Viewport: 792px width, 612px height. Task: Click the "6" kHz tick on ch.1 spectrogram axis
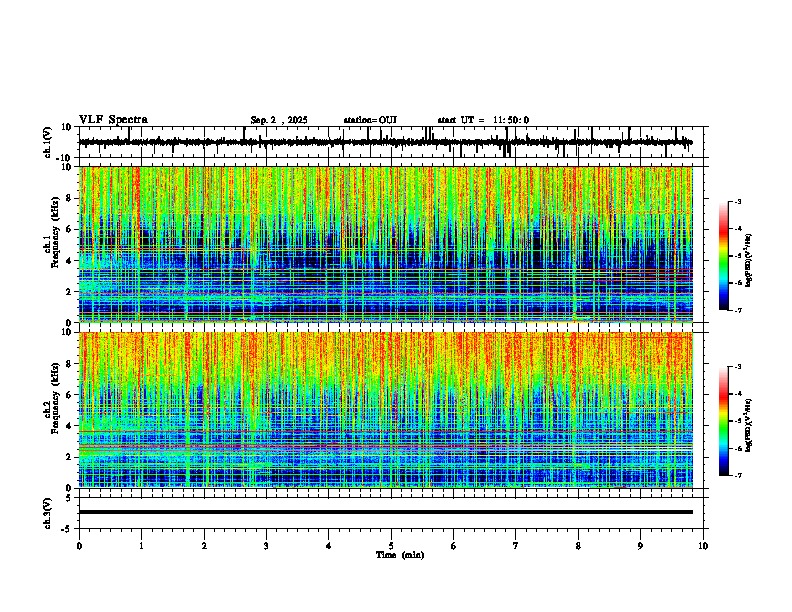click(x=70, y=229)
